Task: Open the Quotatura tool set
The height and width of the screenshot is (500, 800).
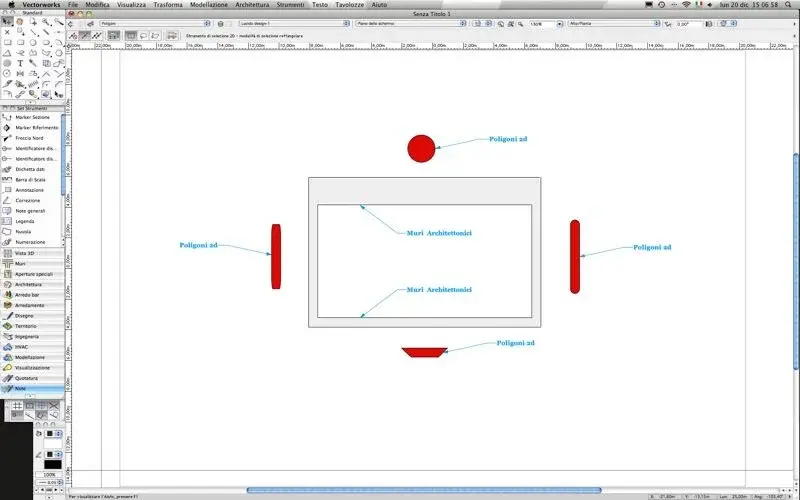Action: (33, 378)
